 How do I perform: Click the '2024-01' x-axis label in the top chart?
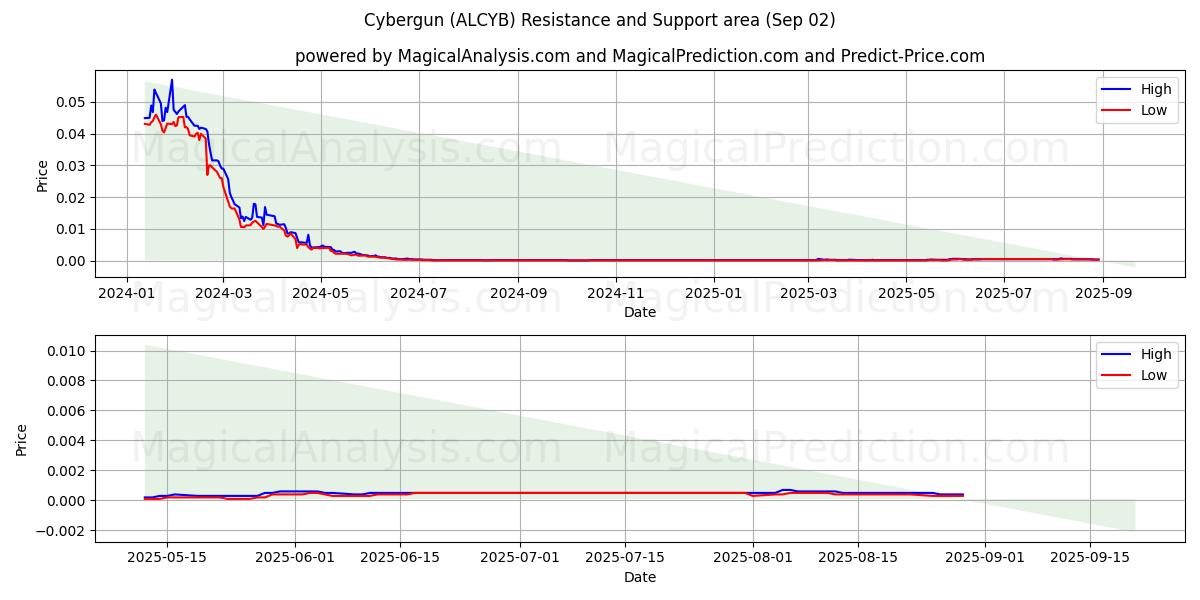(x=126, y=293)
